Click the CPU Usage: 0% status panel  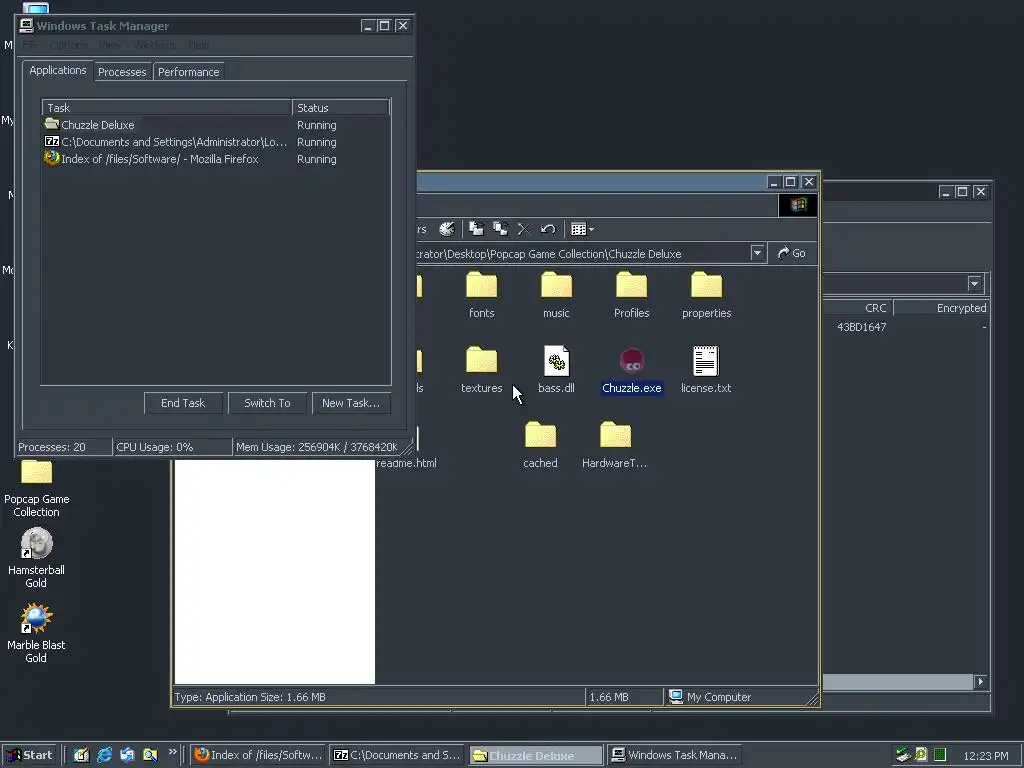pyautogui.click(x=172, y=447)
